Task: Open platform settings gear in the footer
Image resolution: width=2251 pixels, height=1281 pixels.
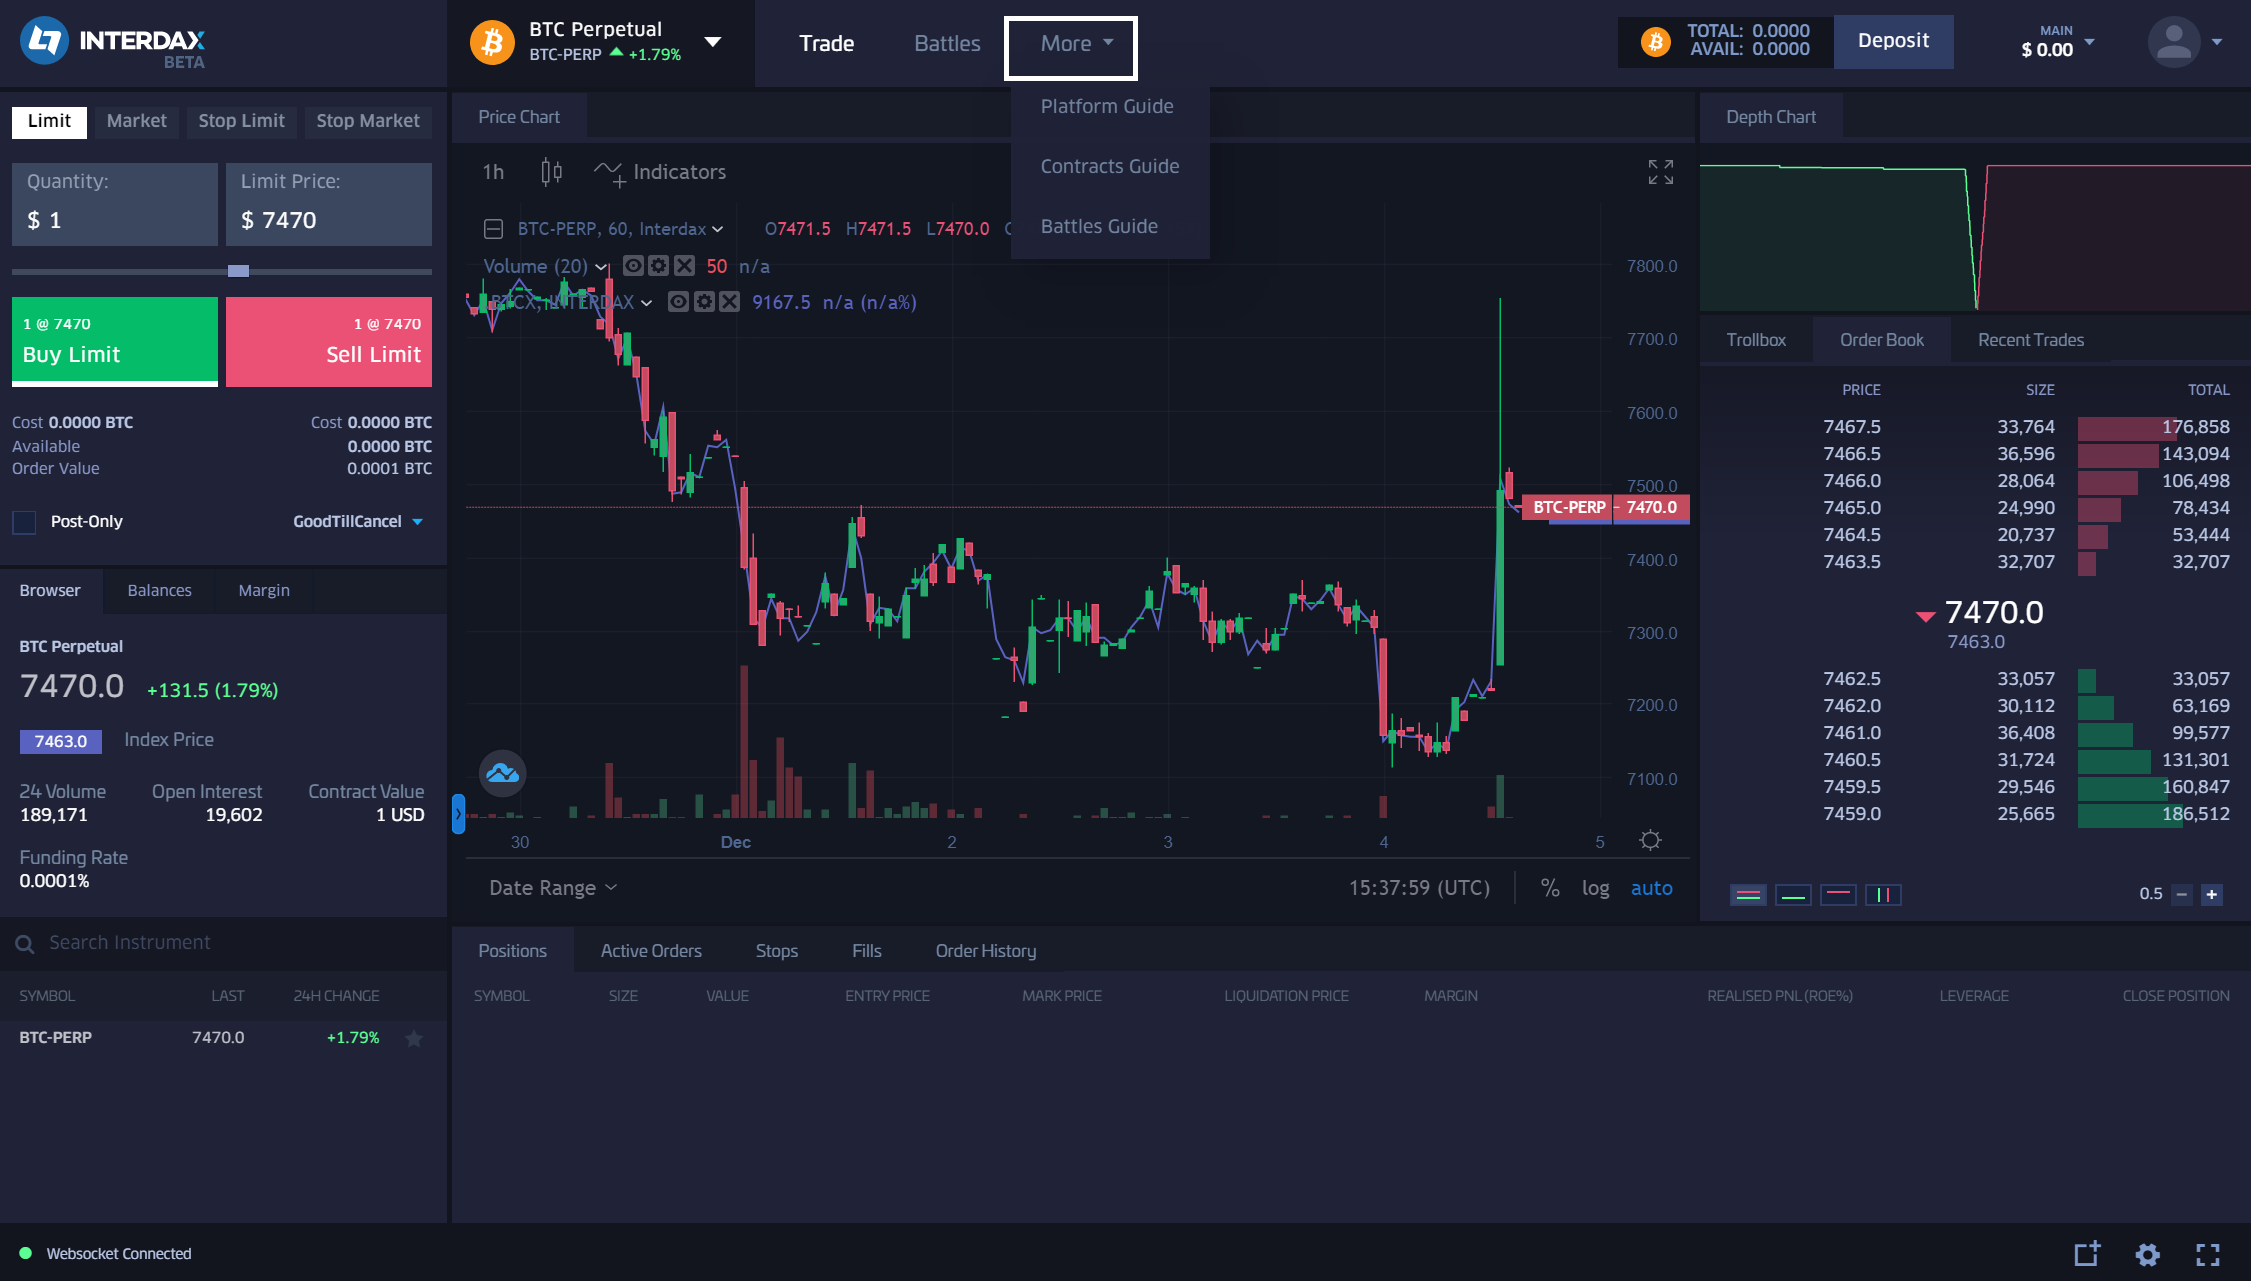Action: click(x=2148, y=1254)
